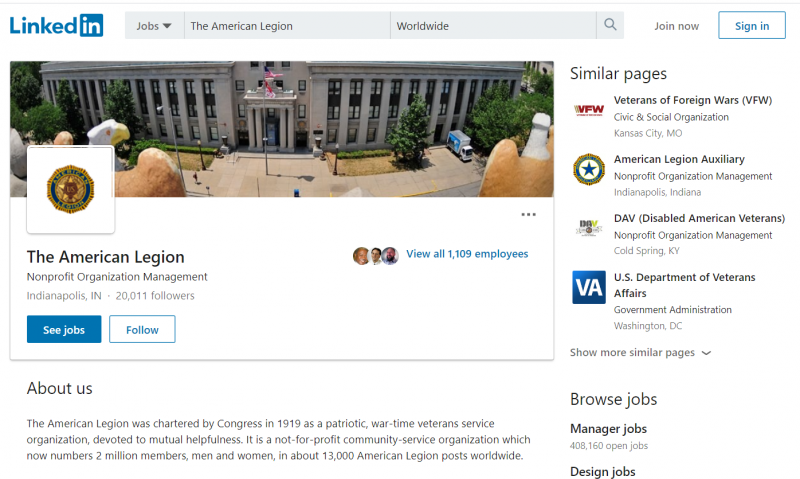Open Veterans of Foreign Wars (VFW) page
This screenshot has width=800, height=479.
(692, 100)
